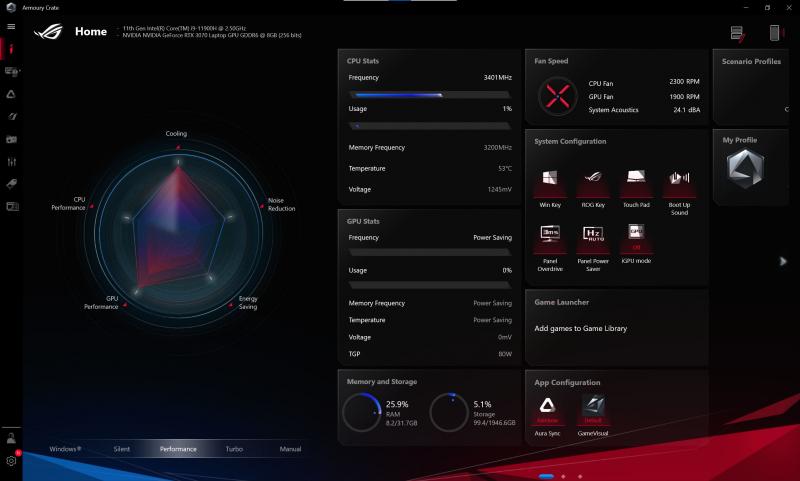Click the GPU Frequency progress bar
The image size is (800, 481).
[430, 252]
